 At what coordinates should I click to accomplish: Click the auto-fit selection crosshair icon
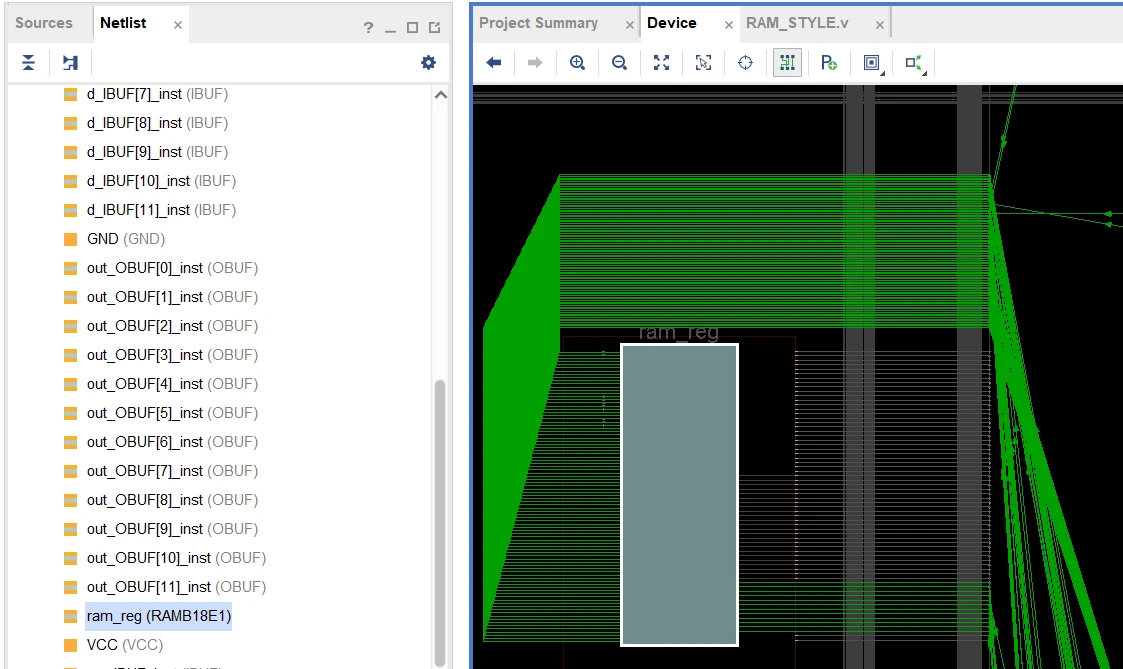point(746,62)
